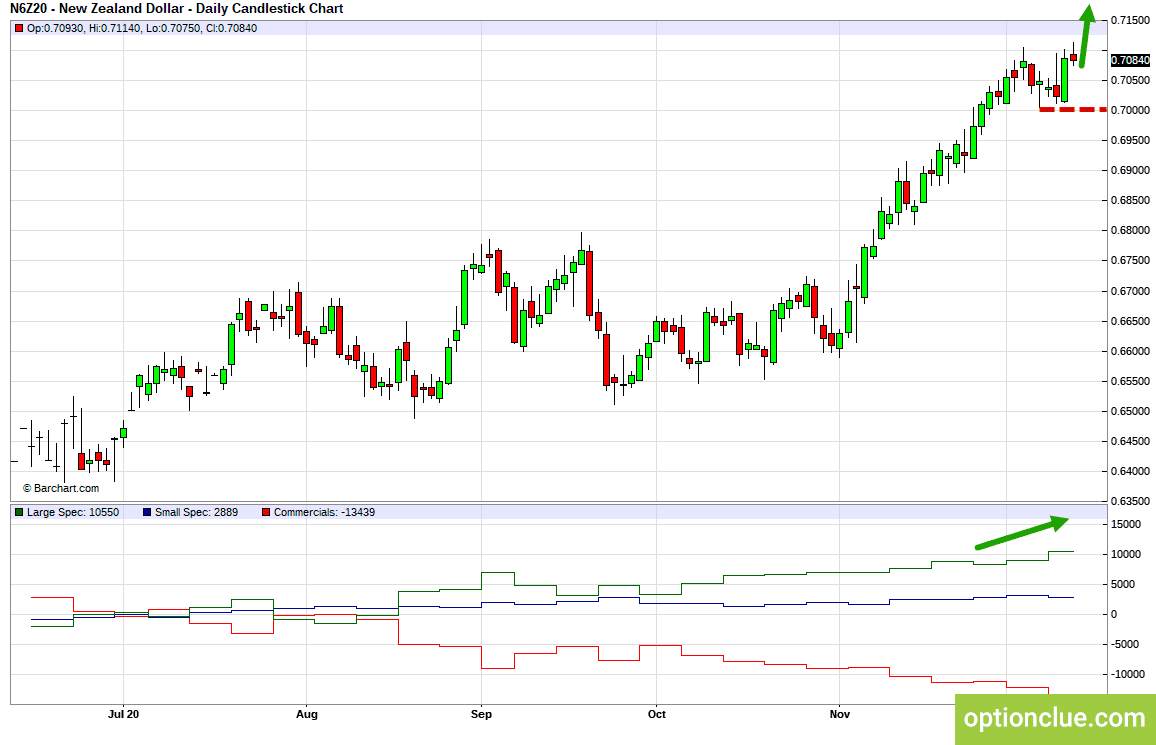
Task: Click the Aug label on time axis
Action: point(307,714)
